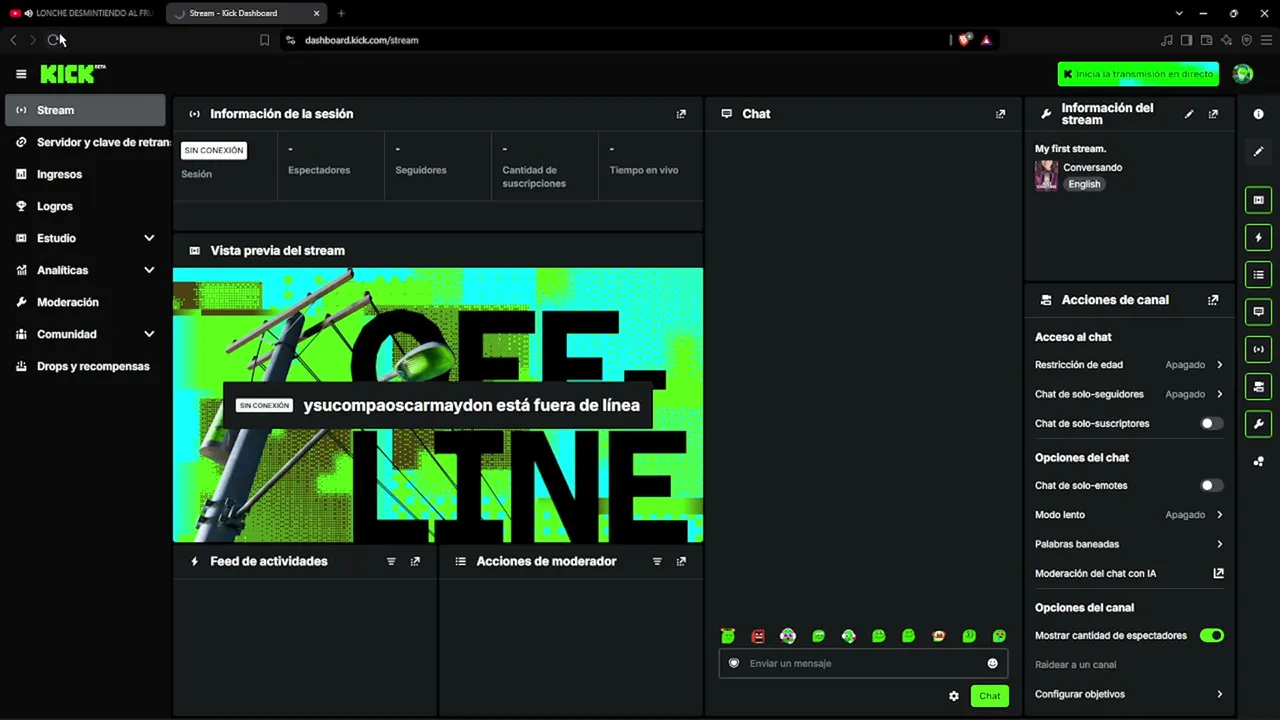Click the English language tag
1280x720 pixels.
coord(1084,184)
